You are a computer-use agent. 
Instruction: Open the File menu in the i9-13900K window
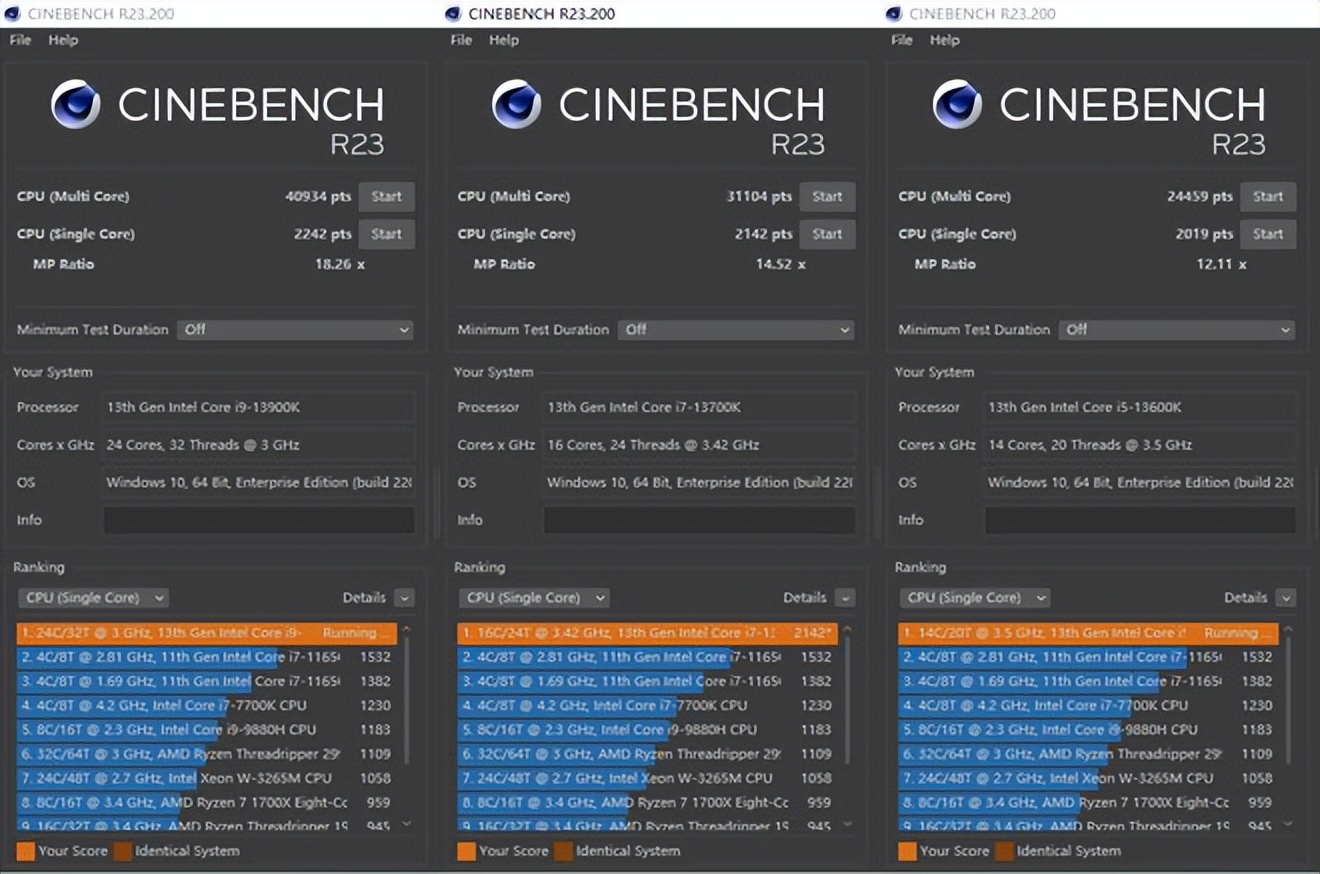20,40
